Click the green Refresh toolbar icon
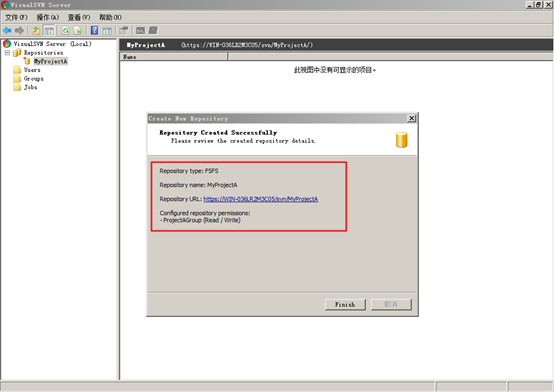 point(65,30)
